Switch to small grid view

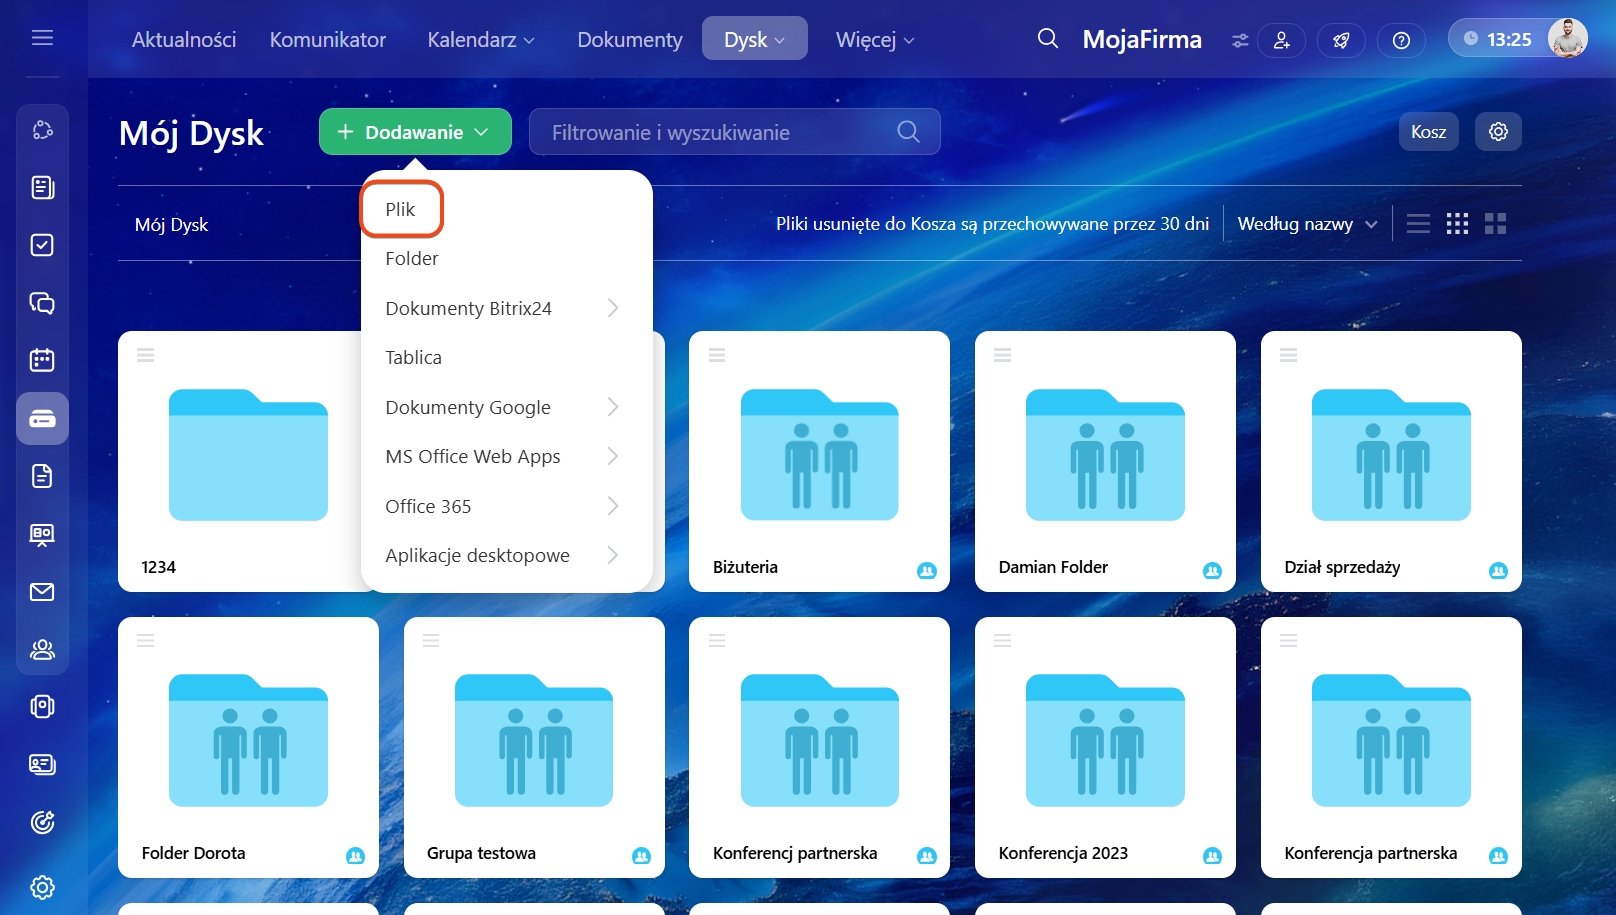tap(1457, 224)
